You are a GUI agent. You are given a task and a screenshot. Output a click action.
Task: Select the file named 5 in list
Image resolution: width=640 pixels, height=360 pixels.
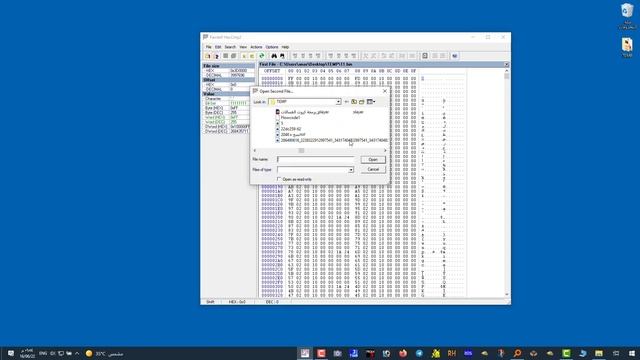point(279,123)
